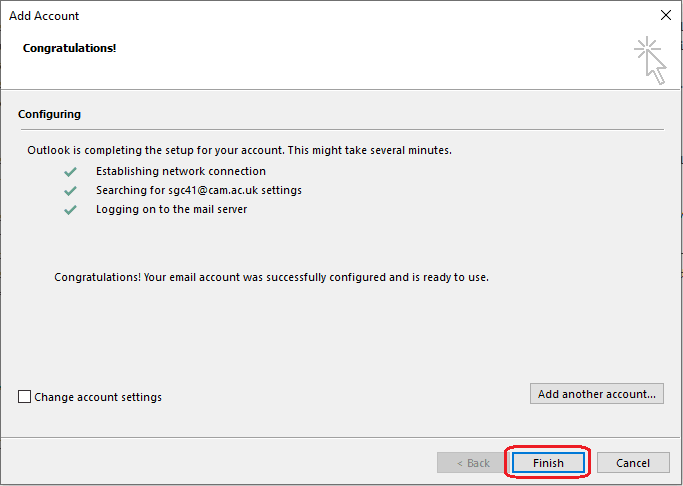The width and height of the screenshot is (683, 486).
Task: Tick the Change account settings checkbox box
Action: [25, 397]
